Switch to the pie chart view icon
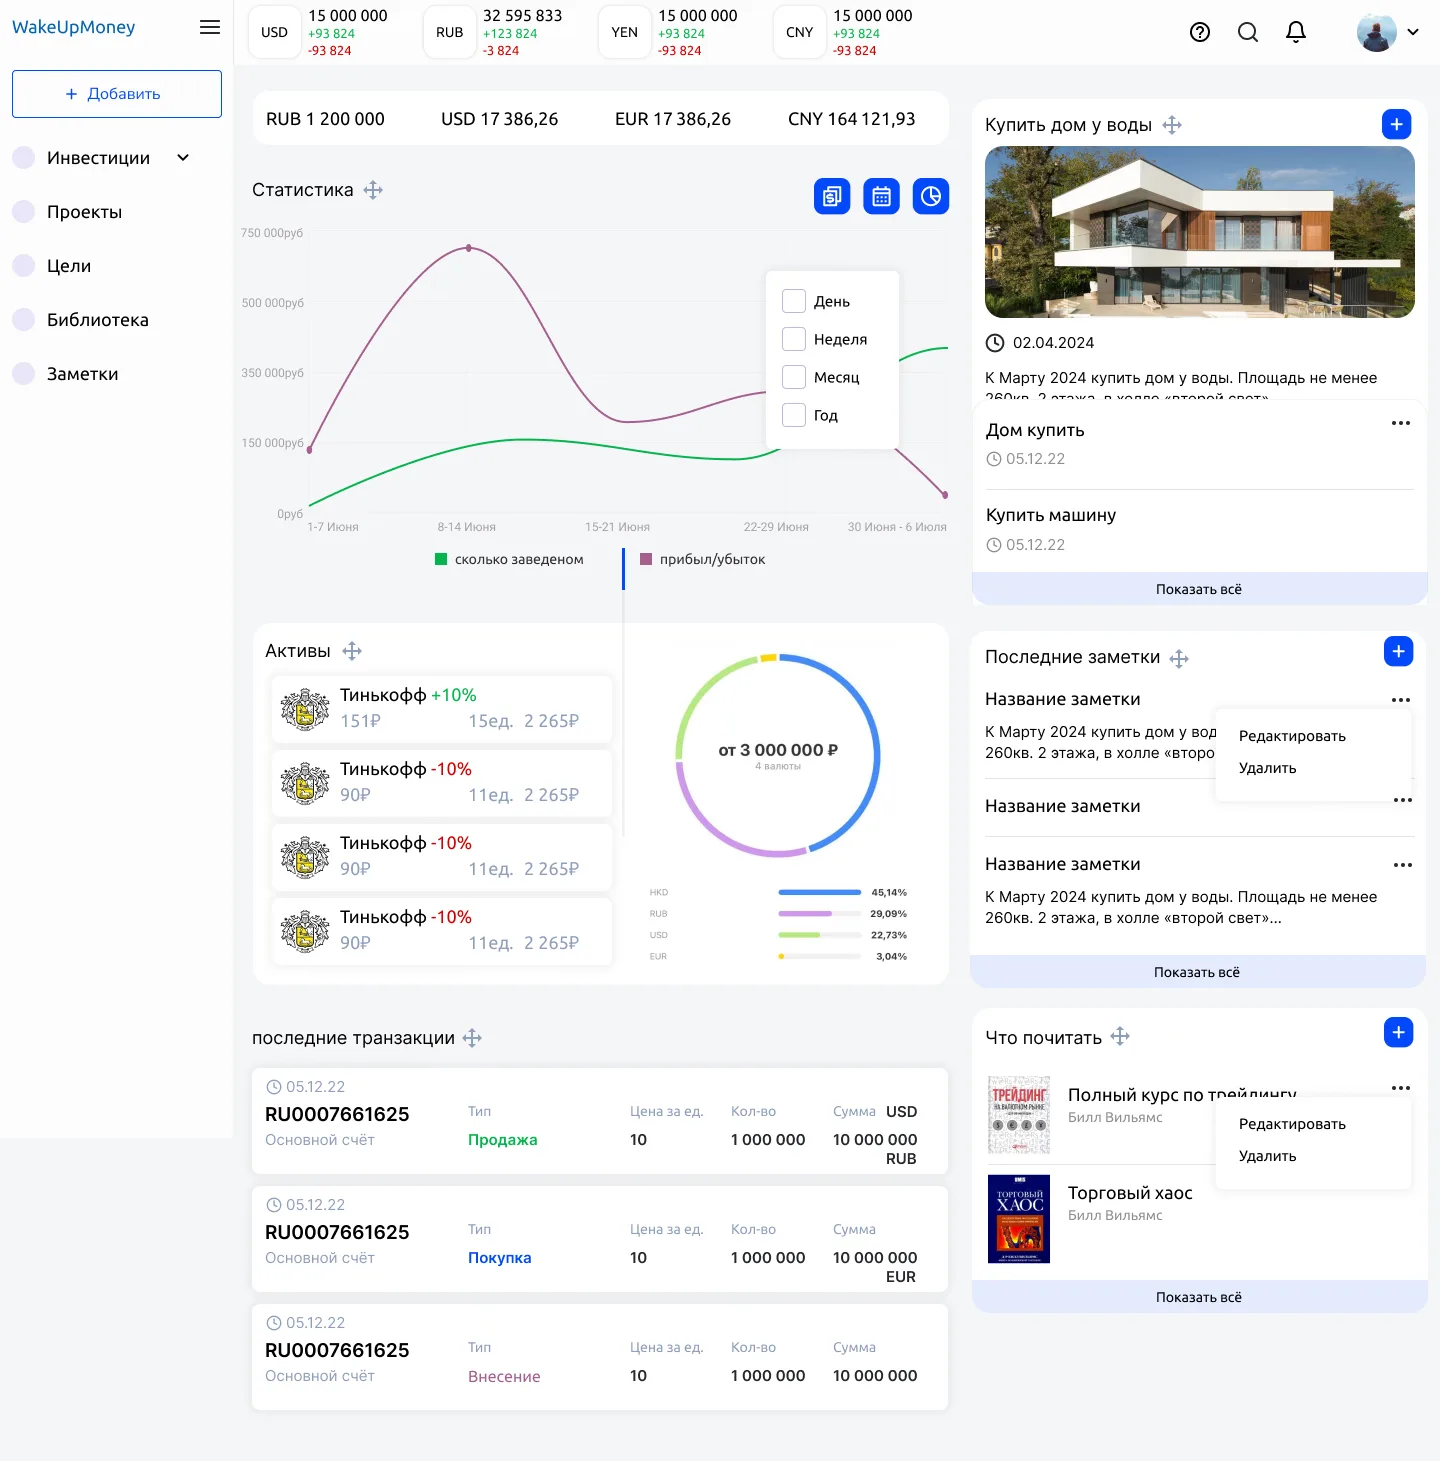 pos(931,196)
